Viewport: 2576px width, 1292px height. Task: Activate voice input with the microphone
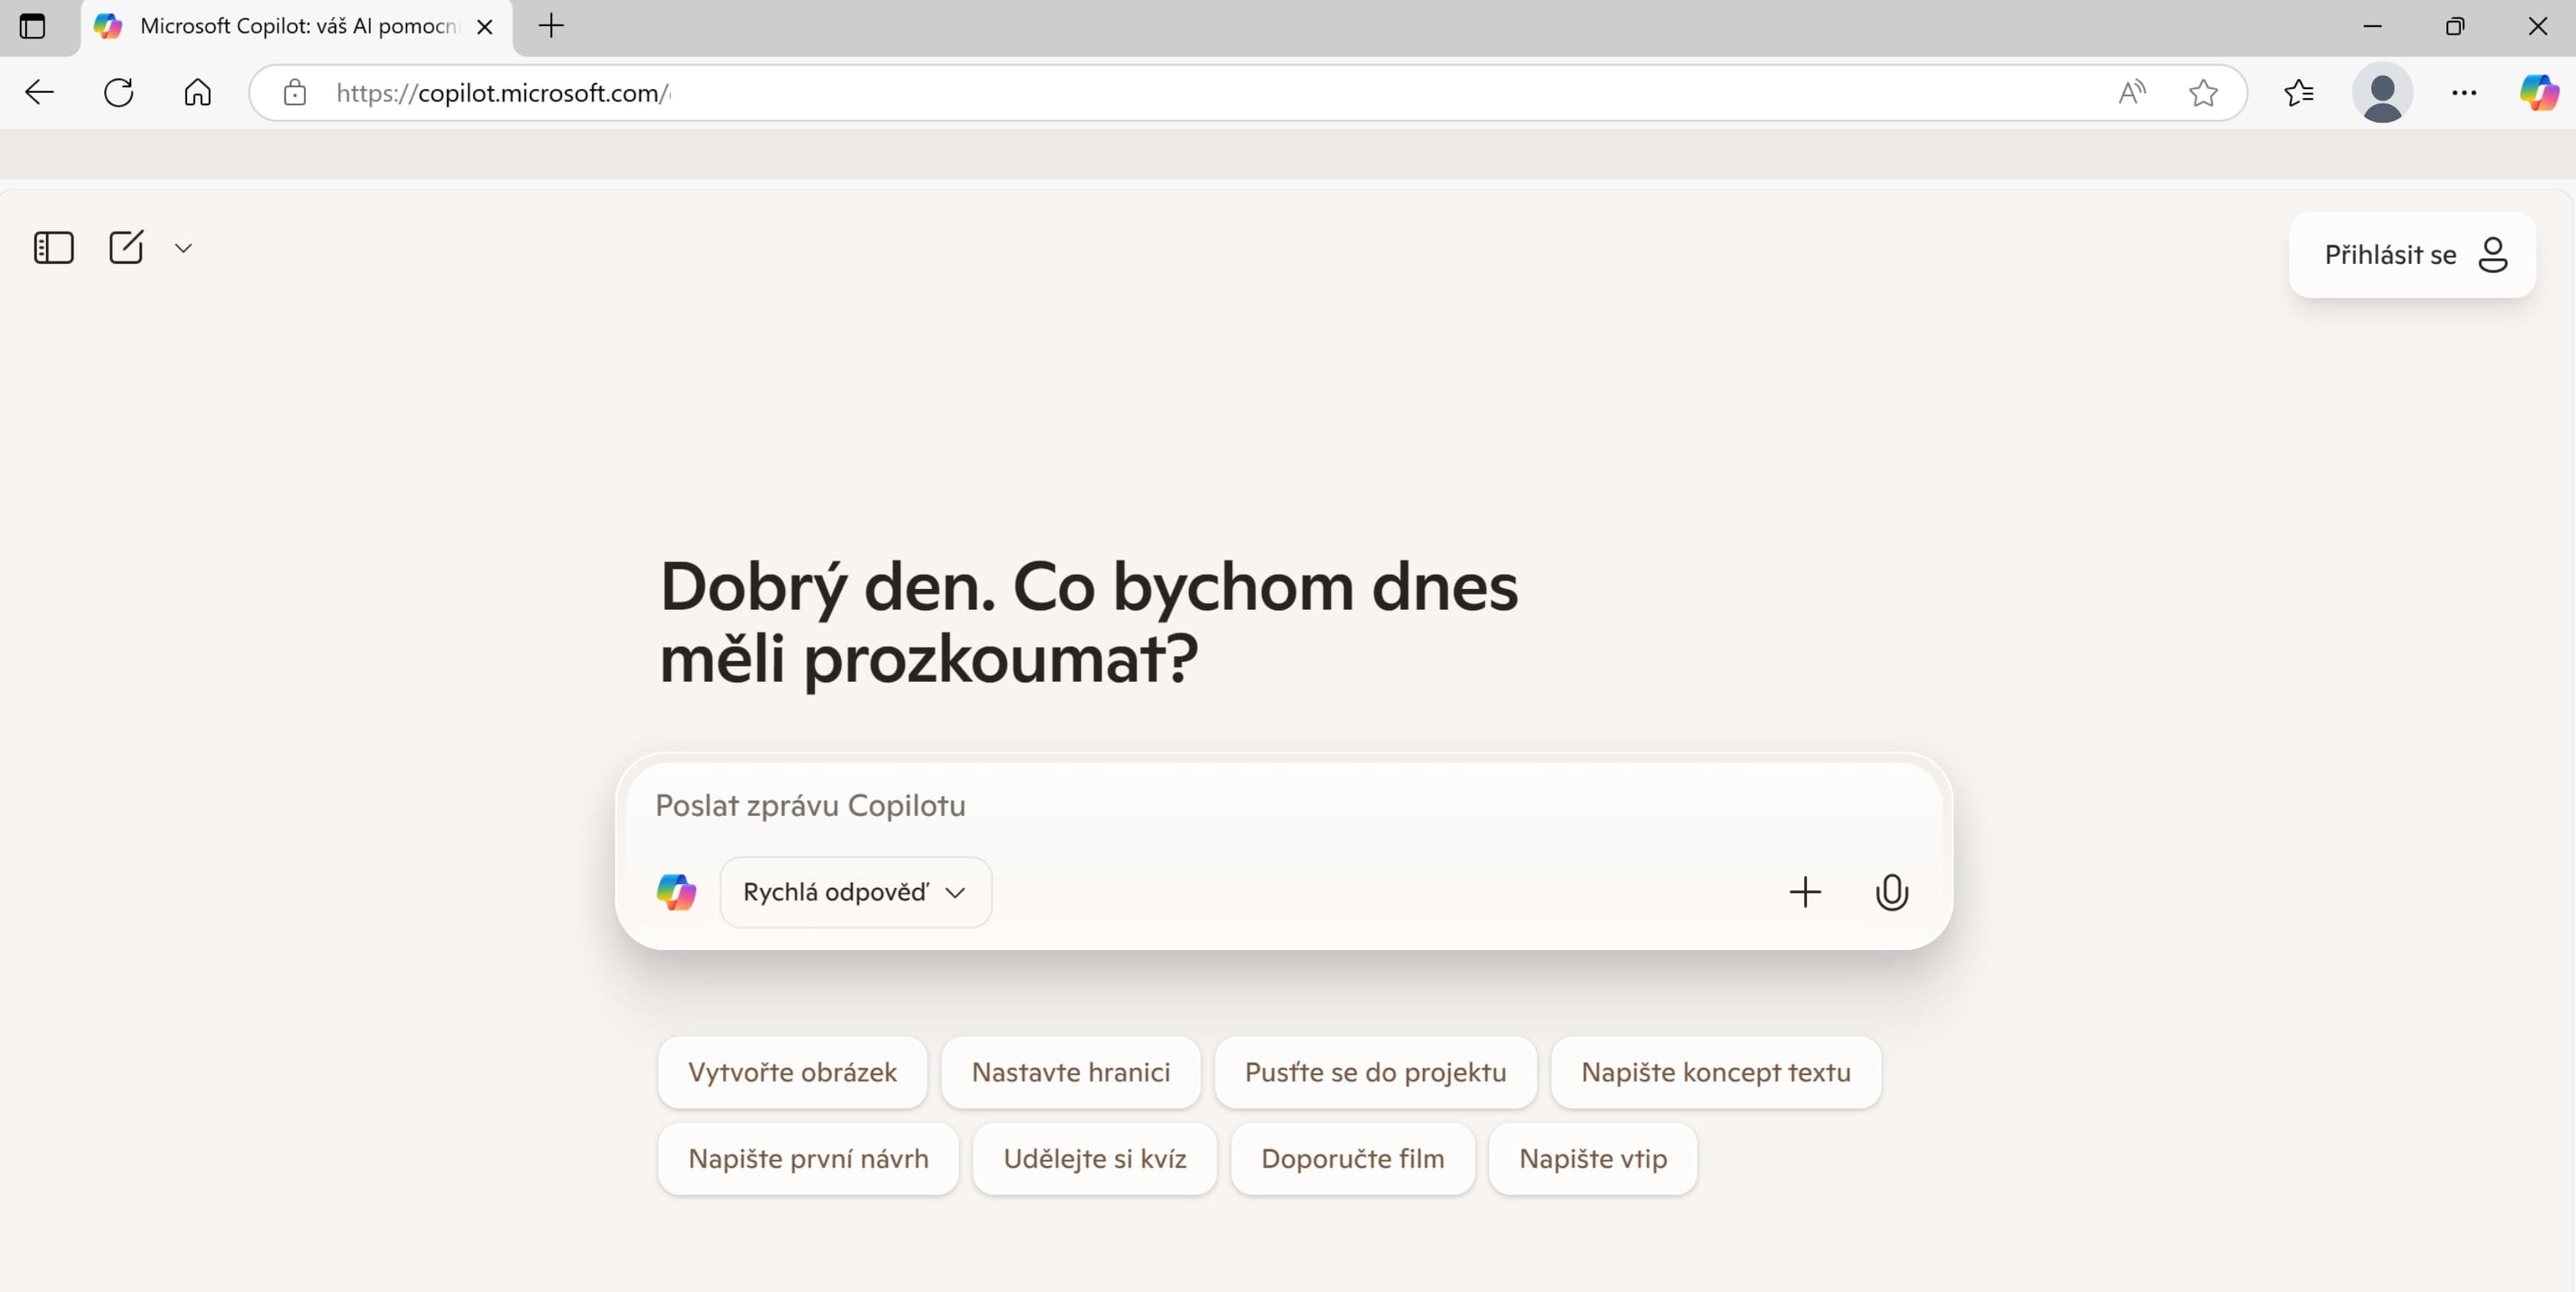(x=1891, y=892)
